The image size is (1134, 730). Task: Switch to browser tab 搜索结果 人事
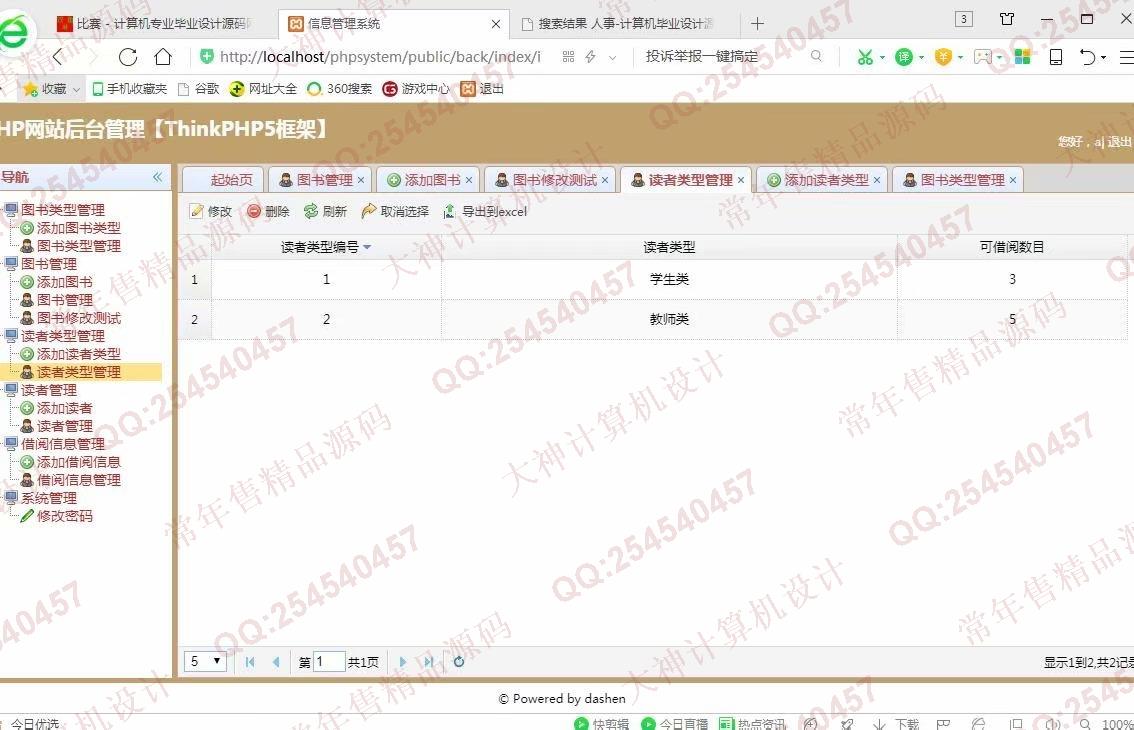point(618,24)
